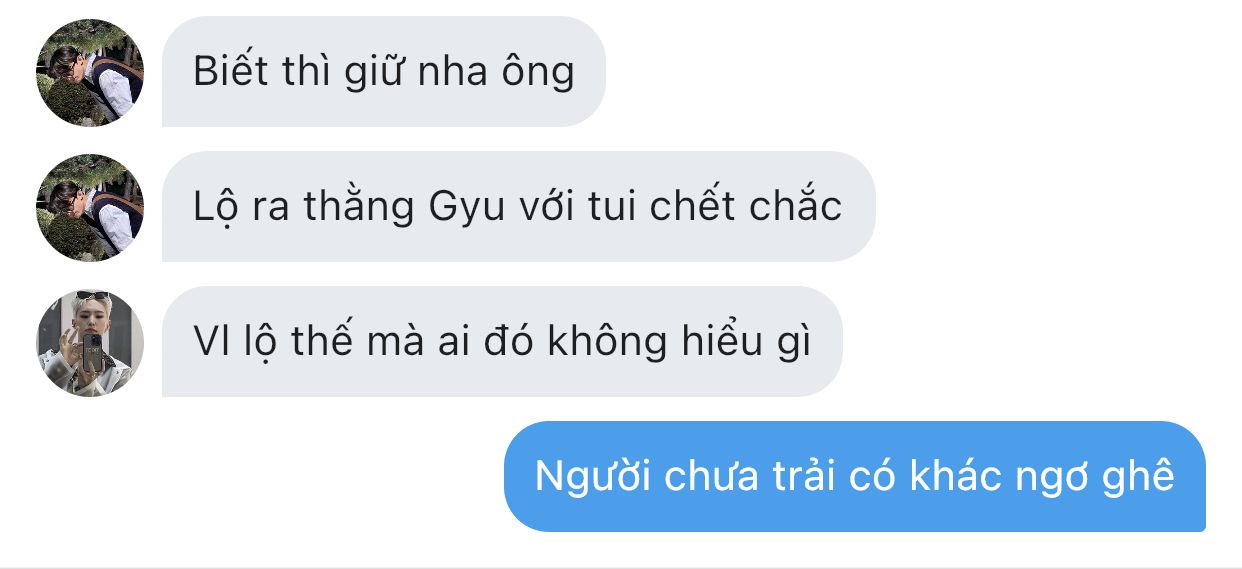This screenshot has width=1242, height=569.
Task: Open the avatar beside "Biết thì giữ nha ông"
Action: click(90, 72)
